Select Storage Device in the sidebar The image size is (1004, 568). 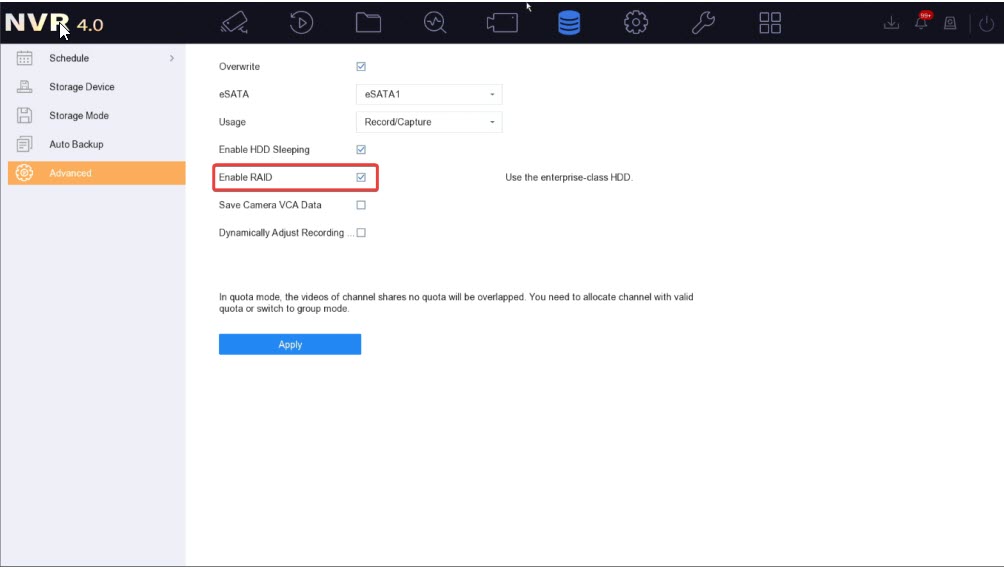[x=82, y=87]
